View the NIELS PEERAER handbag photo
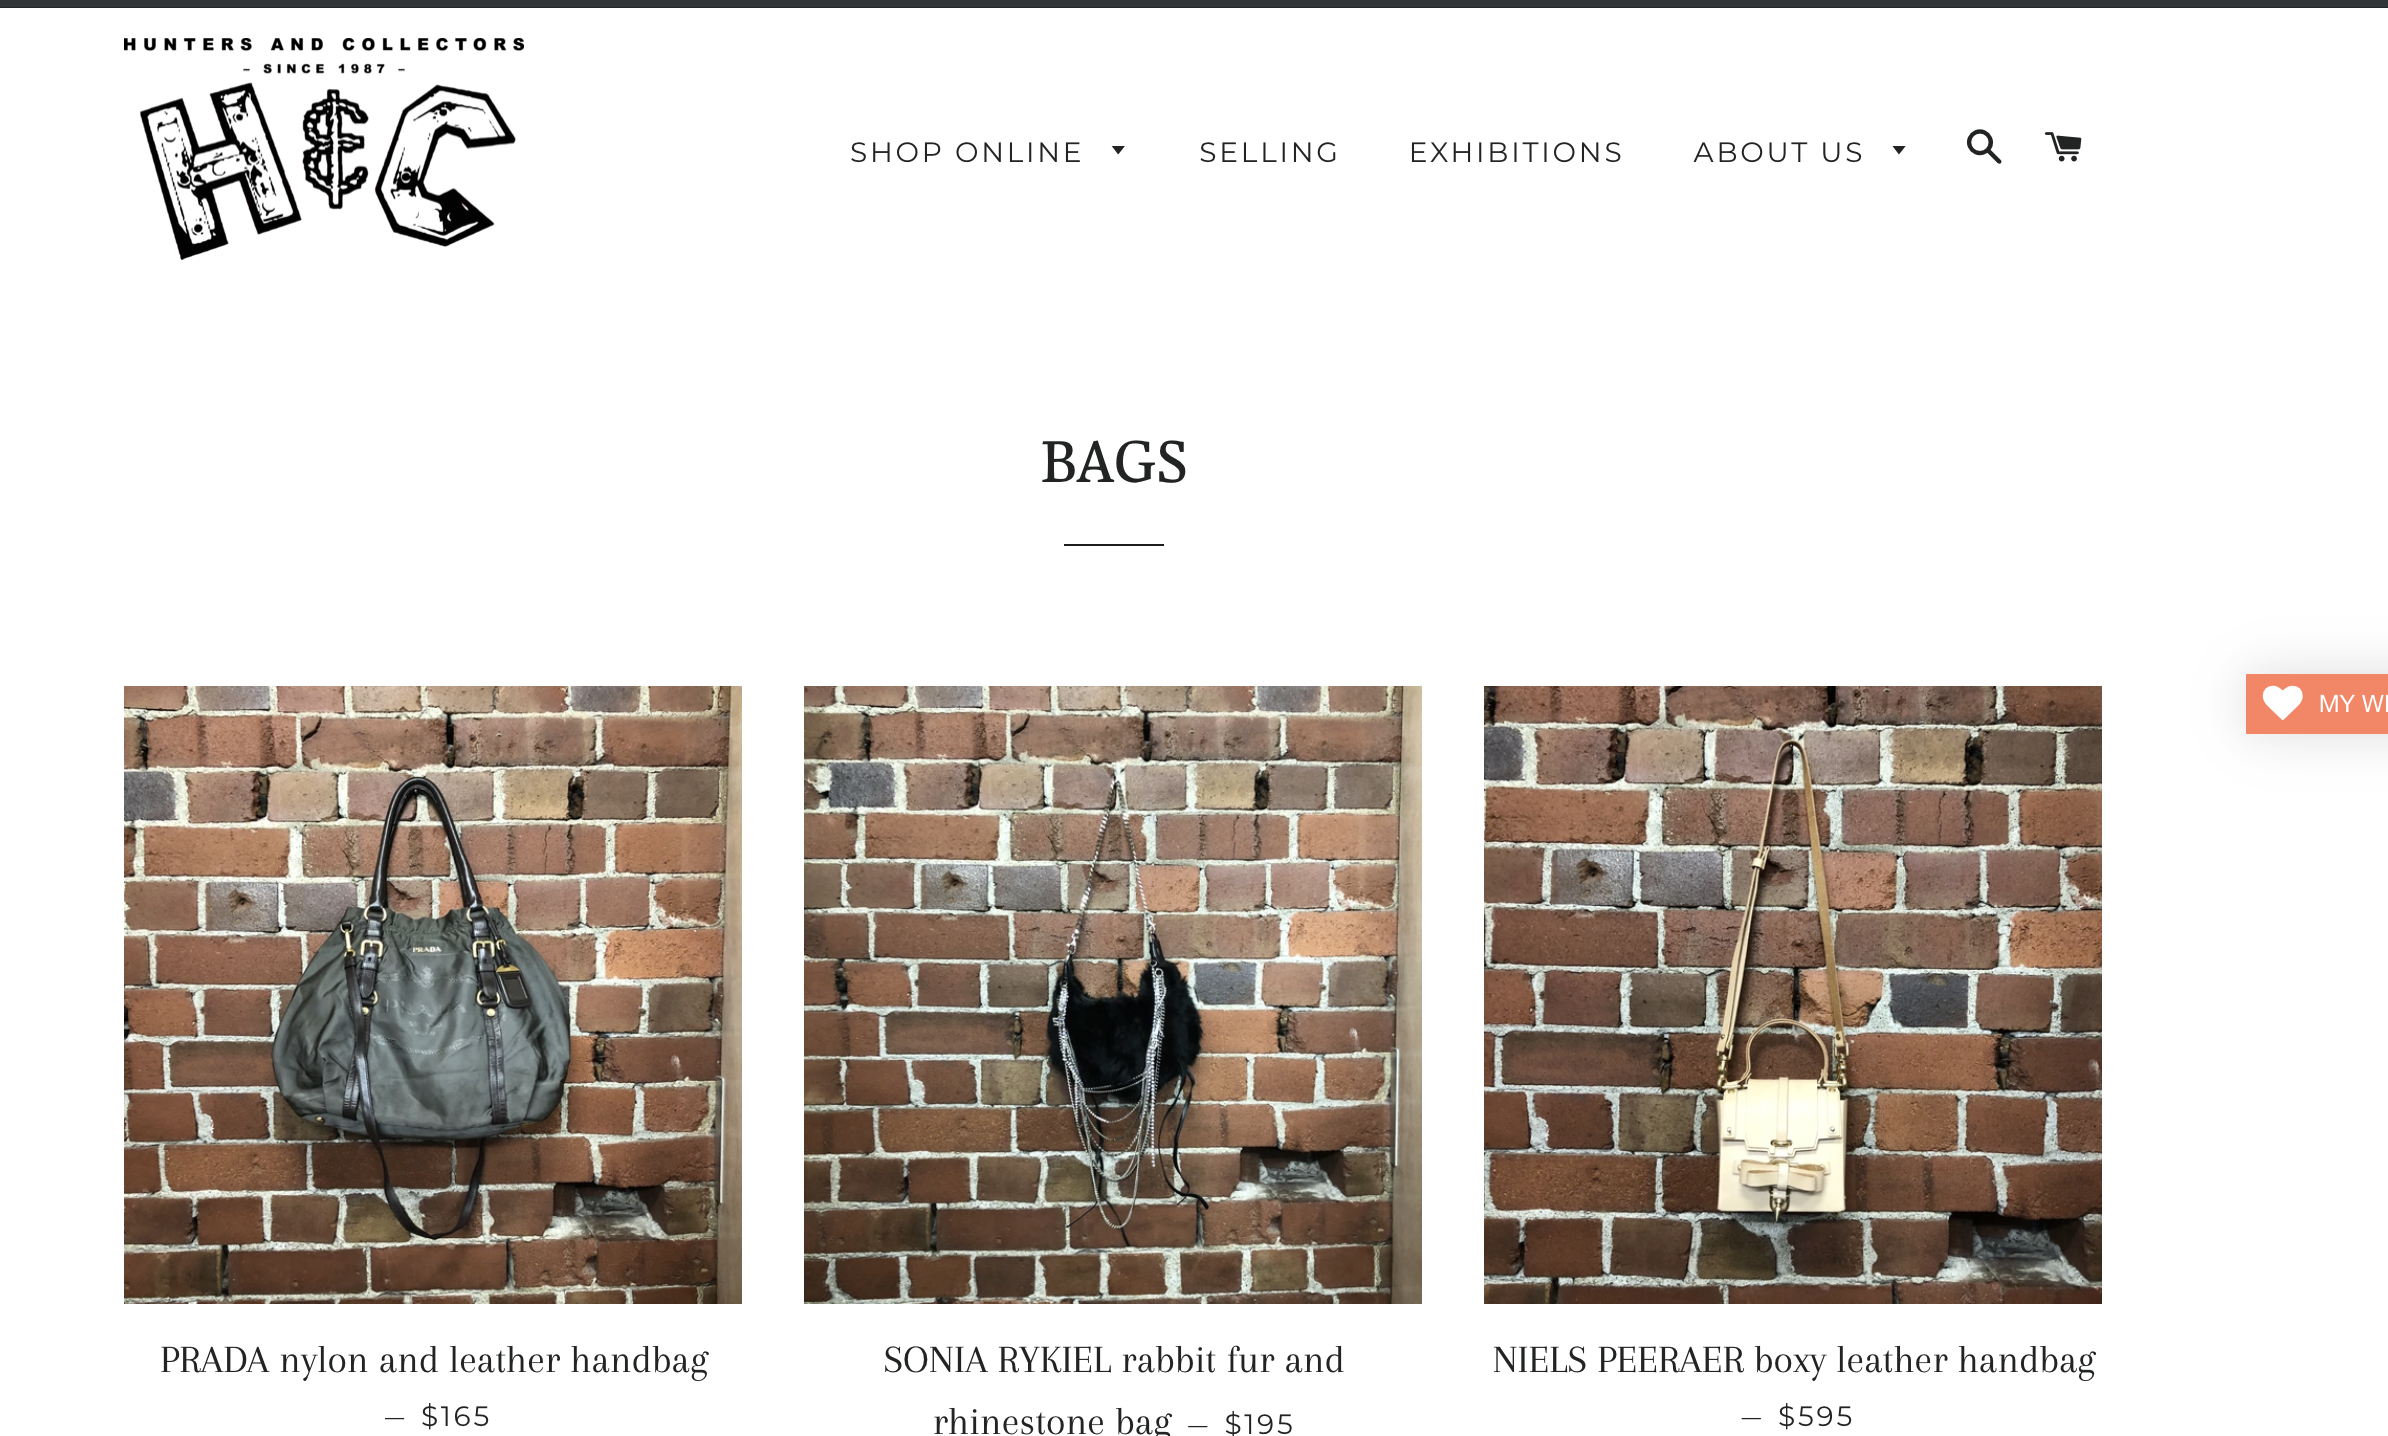This screenshot has width=2388, height=1436. (x=1793, y=994)
